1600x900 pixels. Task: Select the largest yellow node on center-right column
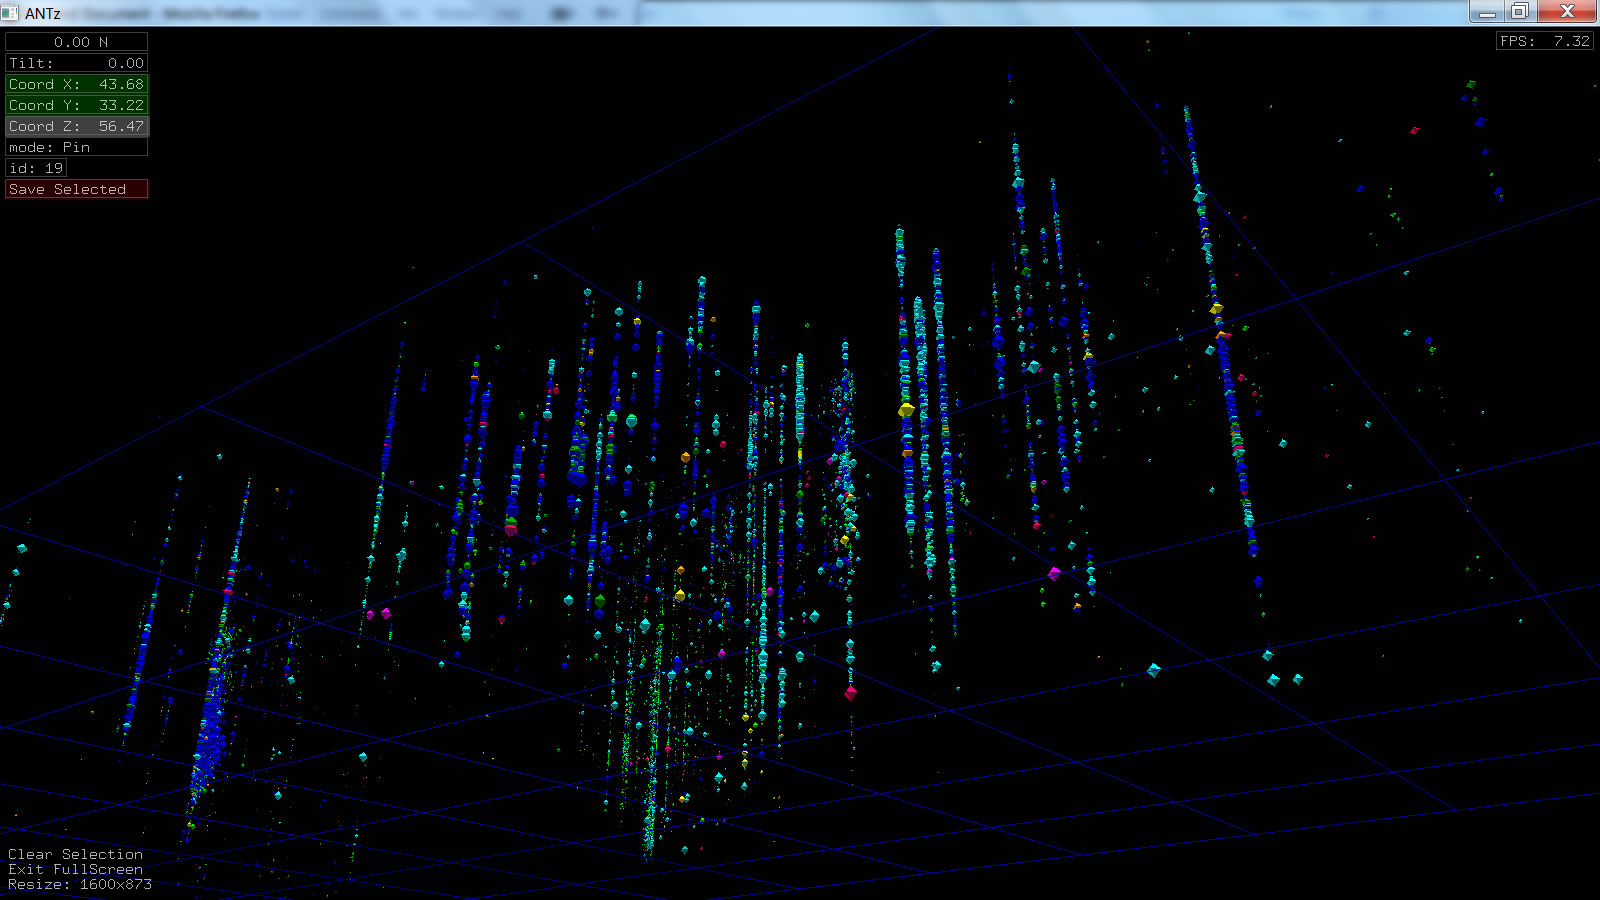(906, 410)
